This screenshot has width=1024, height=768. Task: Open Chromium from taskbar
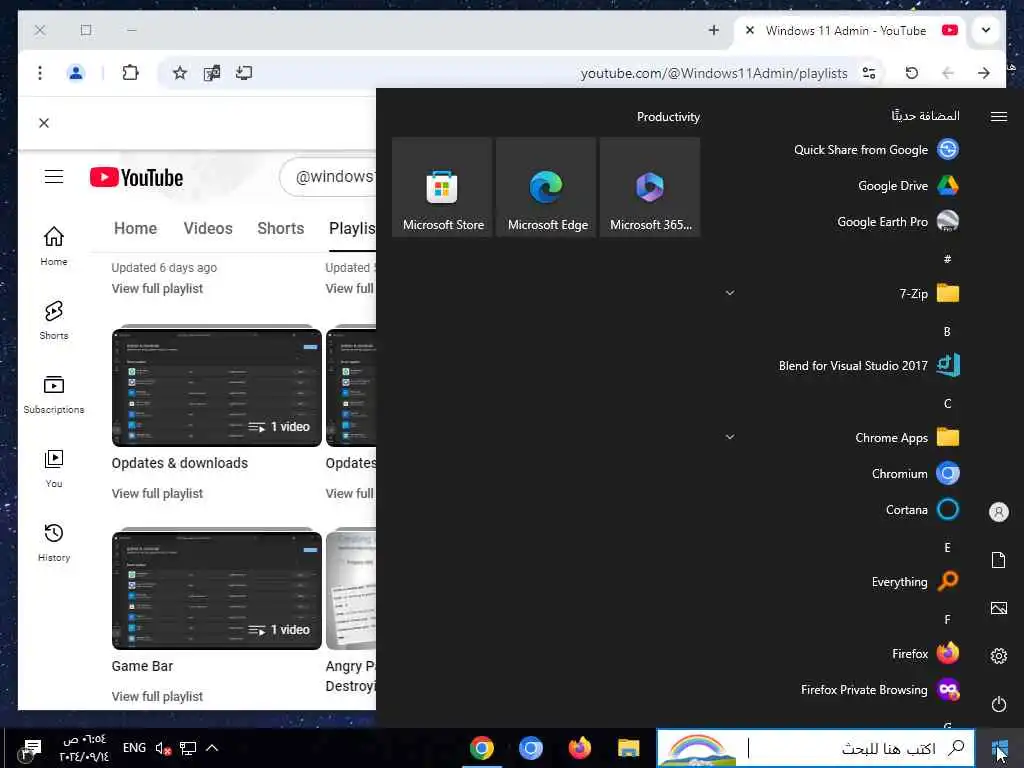click(x=530, y=748)
